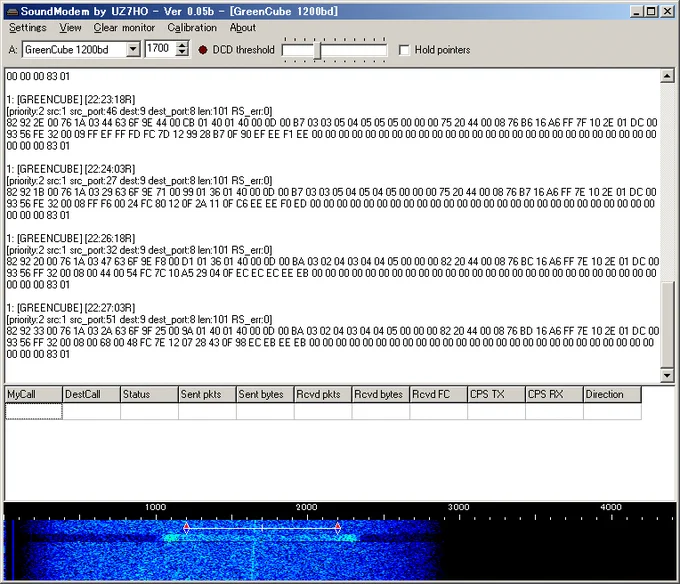Select the empty cell under MyCall
This screenshot has width=680, height=584.
(33, 411)
